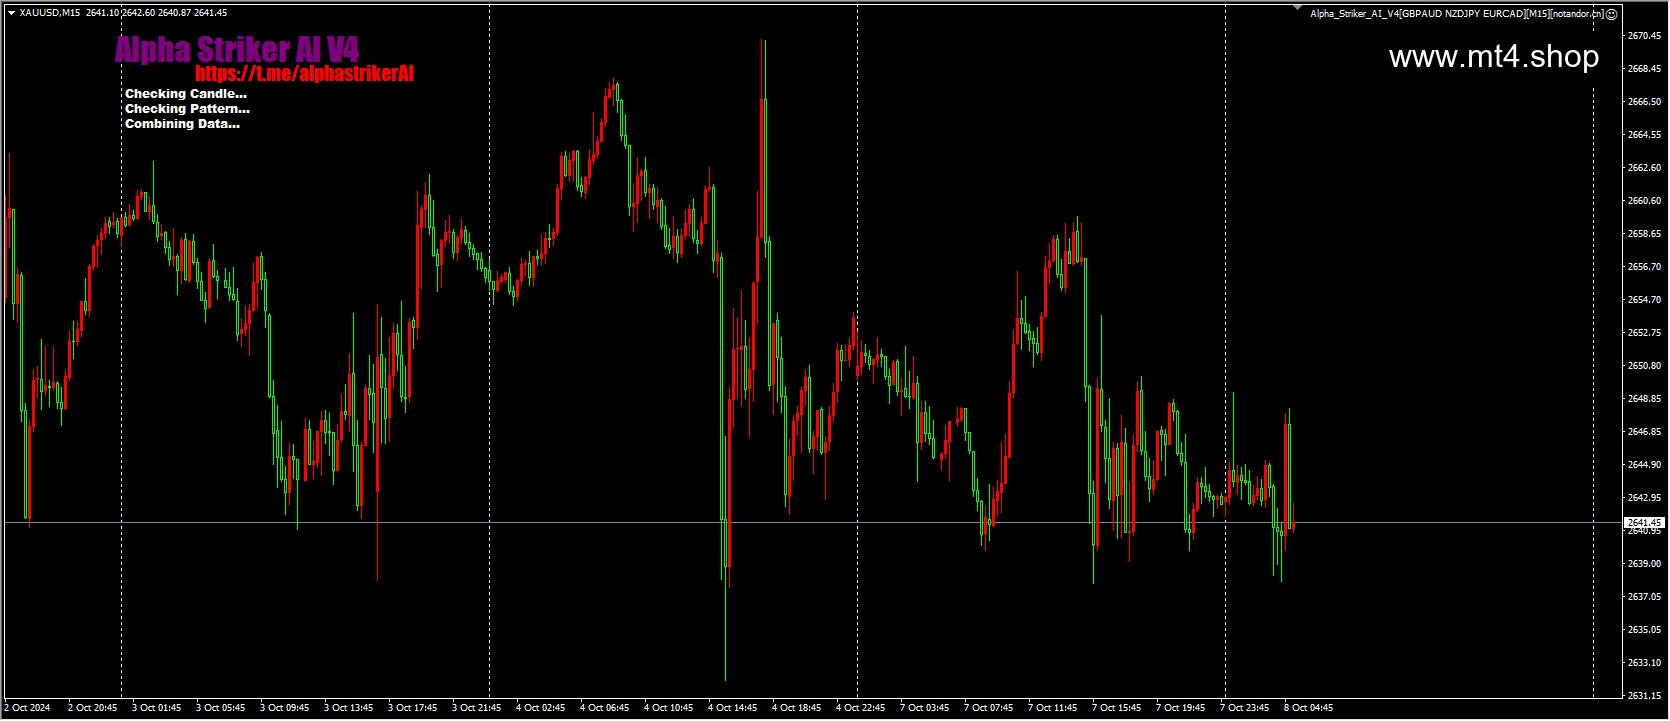Screen dimensions: 1670x721
Task: Click the expert advisor smiley face icon
Action: (x=1611, y=14)
